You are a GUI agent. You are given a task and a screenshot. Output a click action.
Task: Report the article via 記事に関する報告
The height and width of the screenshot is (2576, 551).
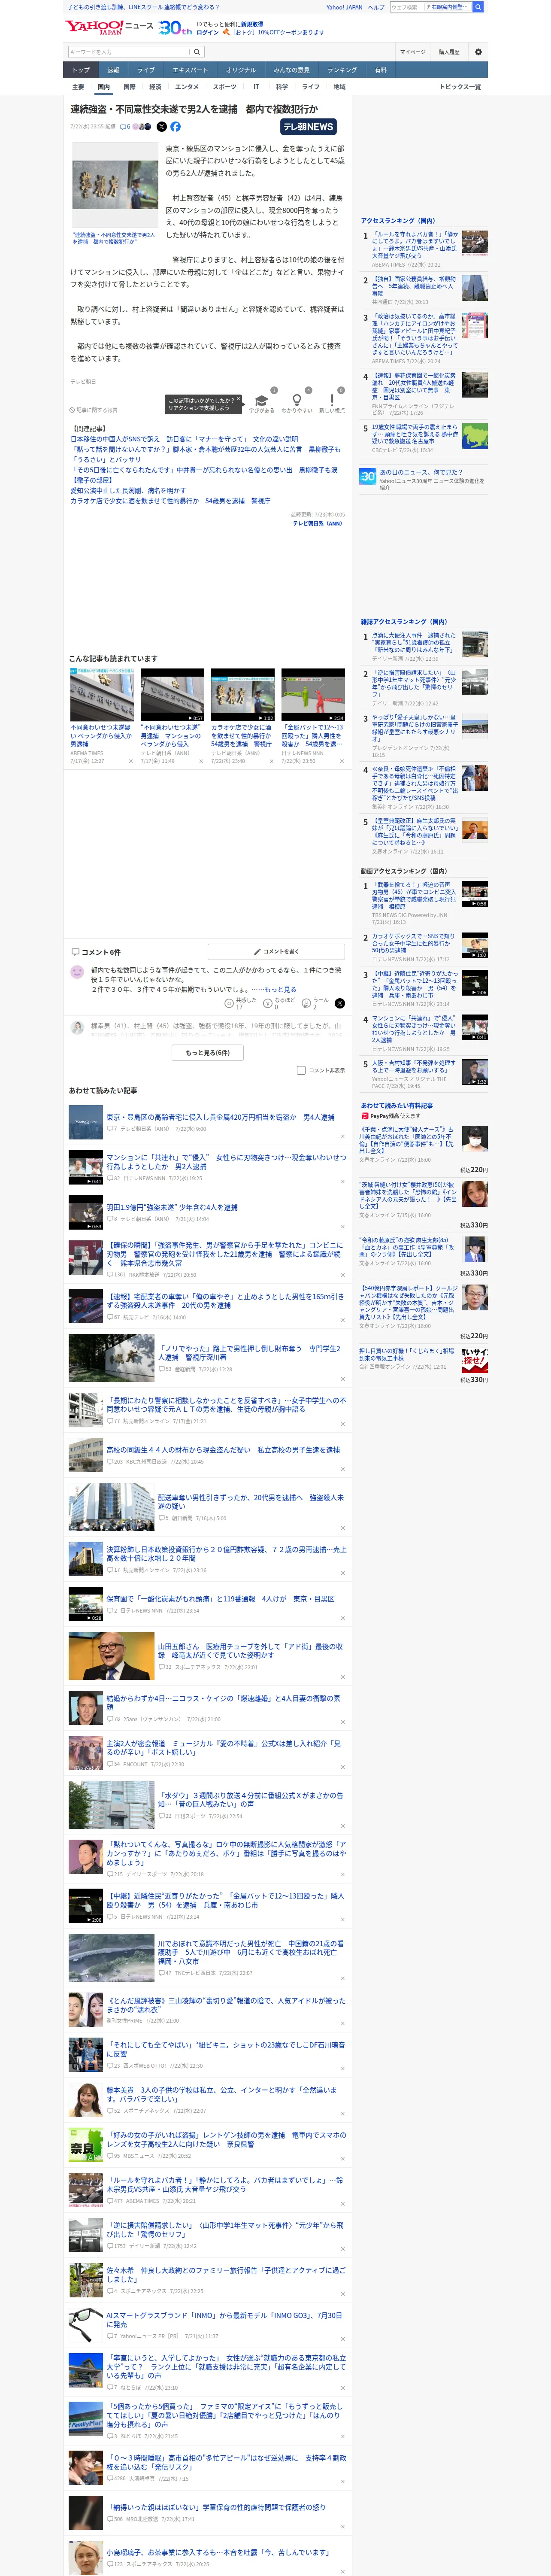tap(93, 410)
